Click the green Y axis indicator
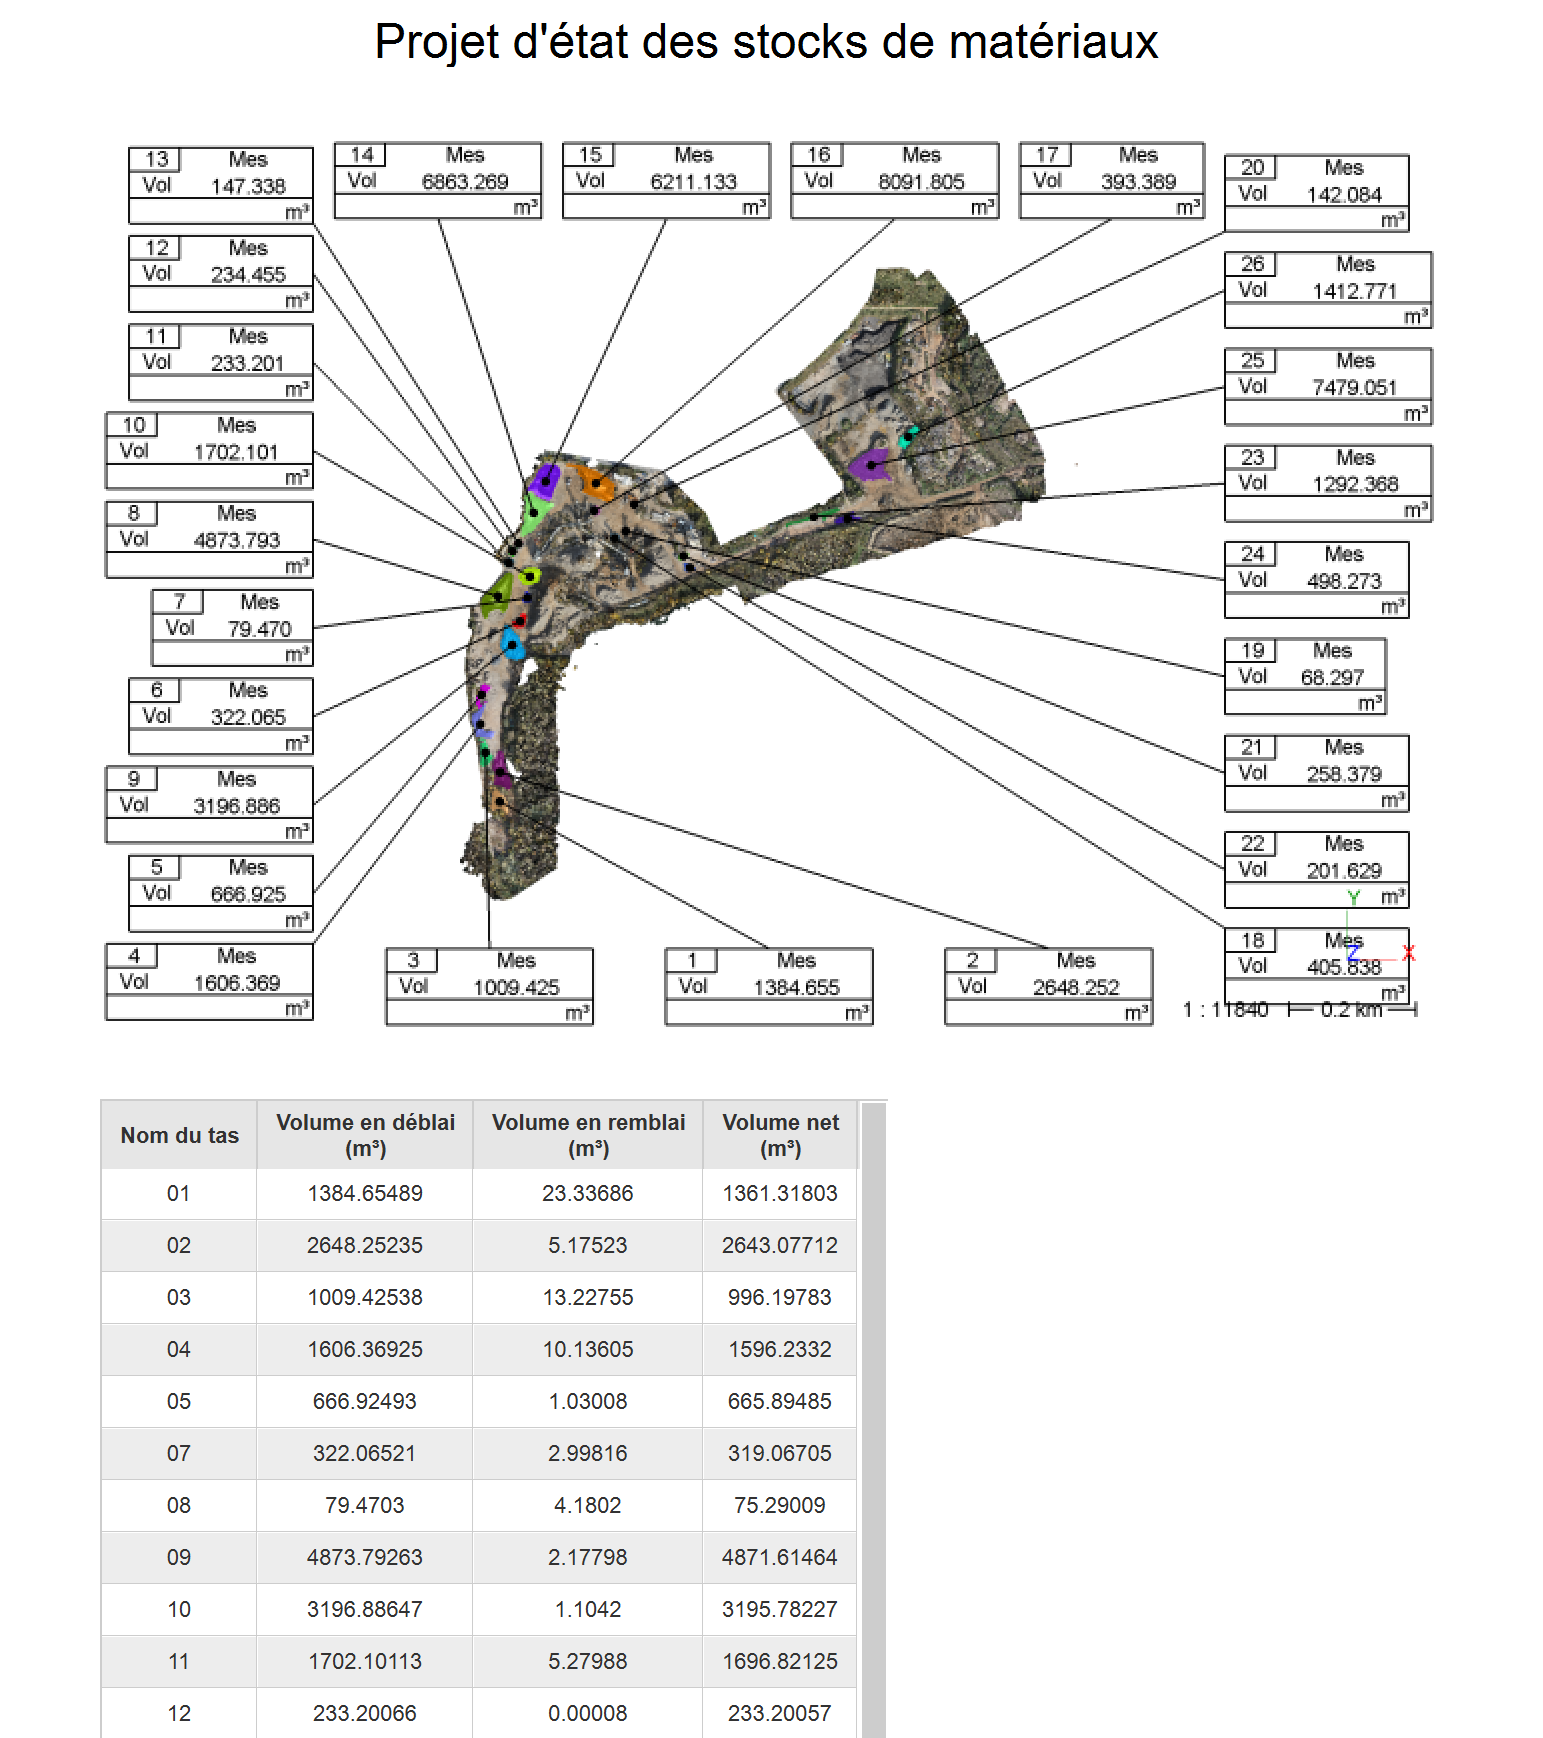 (1353, 898)
